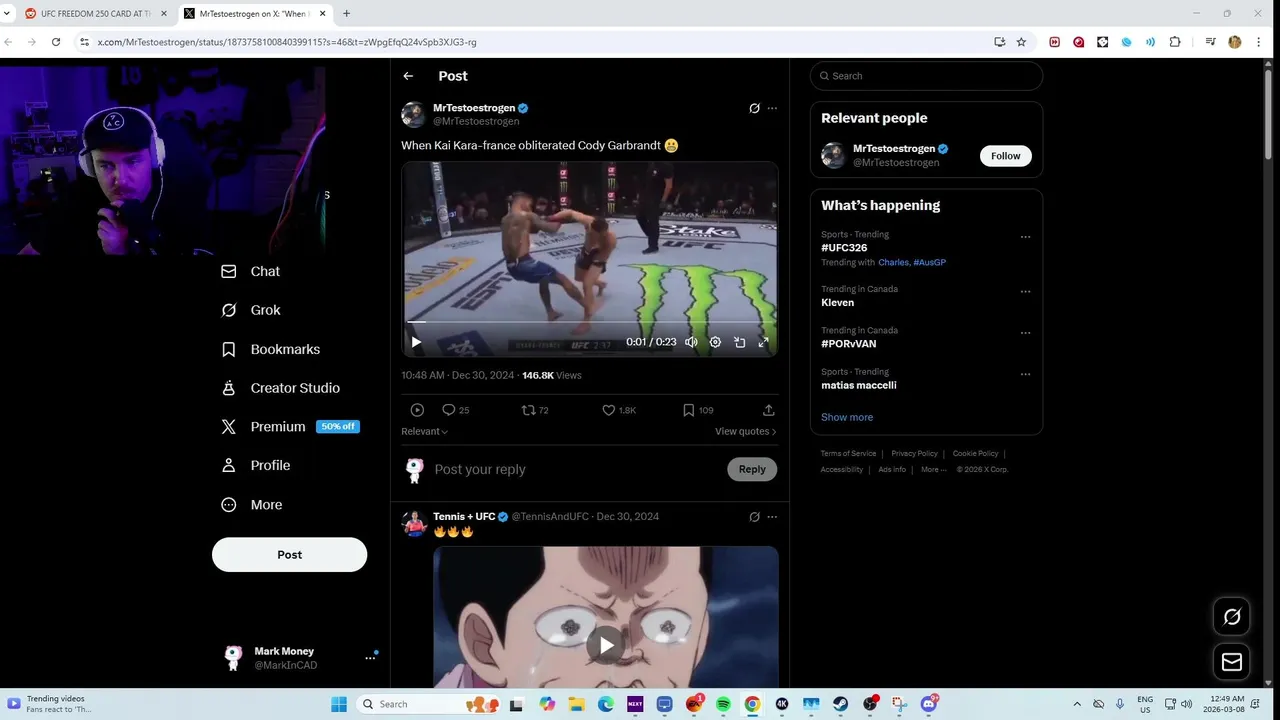Screen dimensions: 1280x720
Task: Open Privacy Policy link
Action: [914, 454]
